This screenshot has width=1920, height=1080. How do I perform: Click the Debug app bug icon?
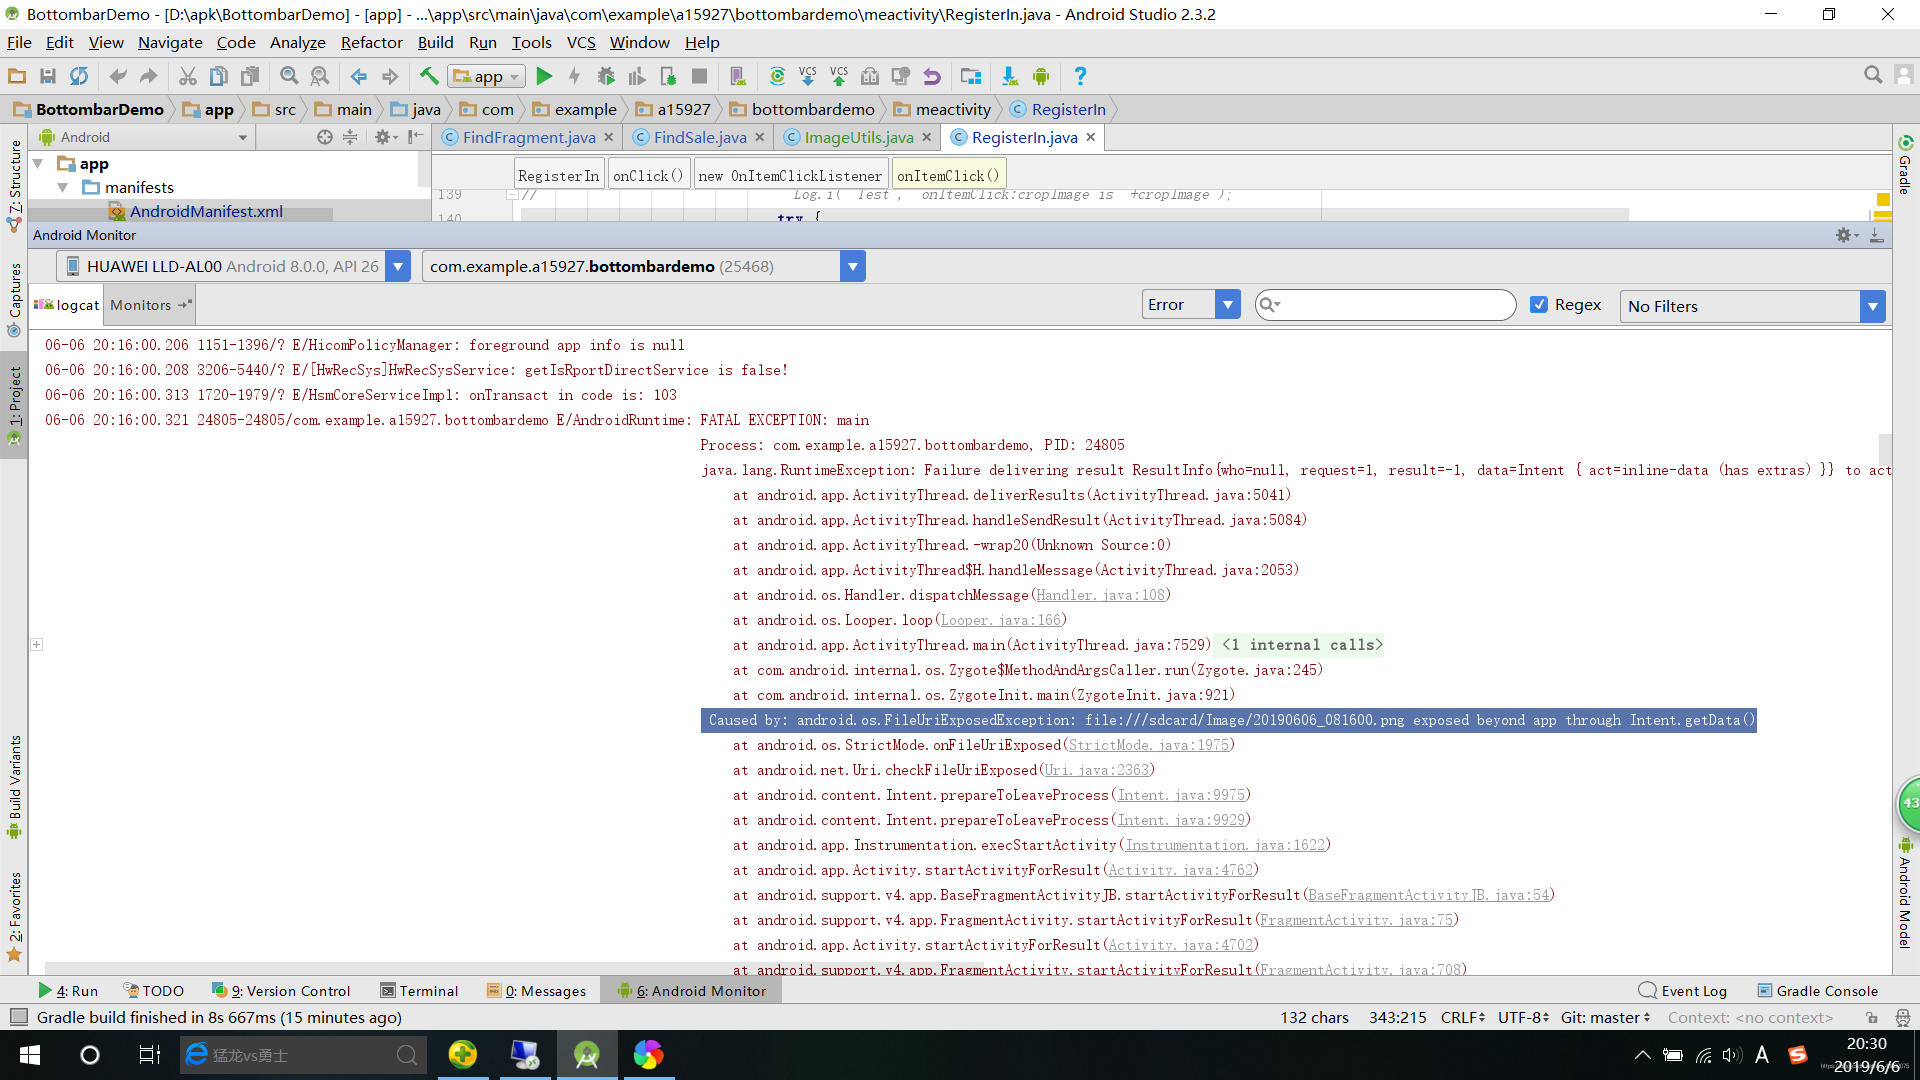click(x=605, y=76)
